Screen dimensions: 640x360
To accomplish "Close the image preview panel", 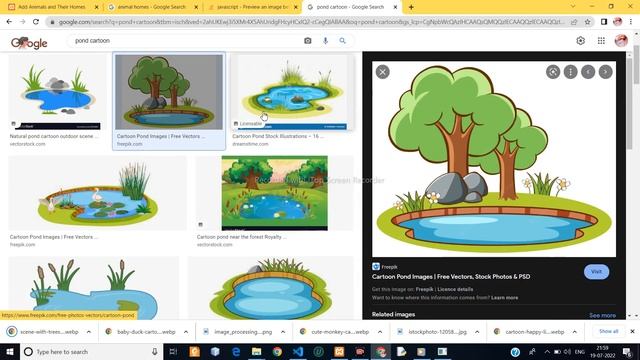I will pyautogui.click(x=382, y=72).
